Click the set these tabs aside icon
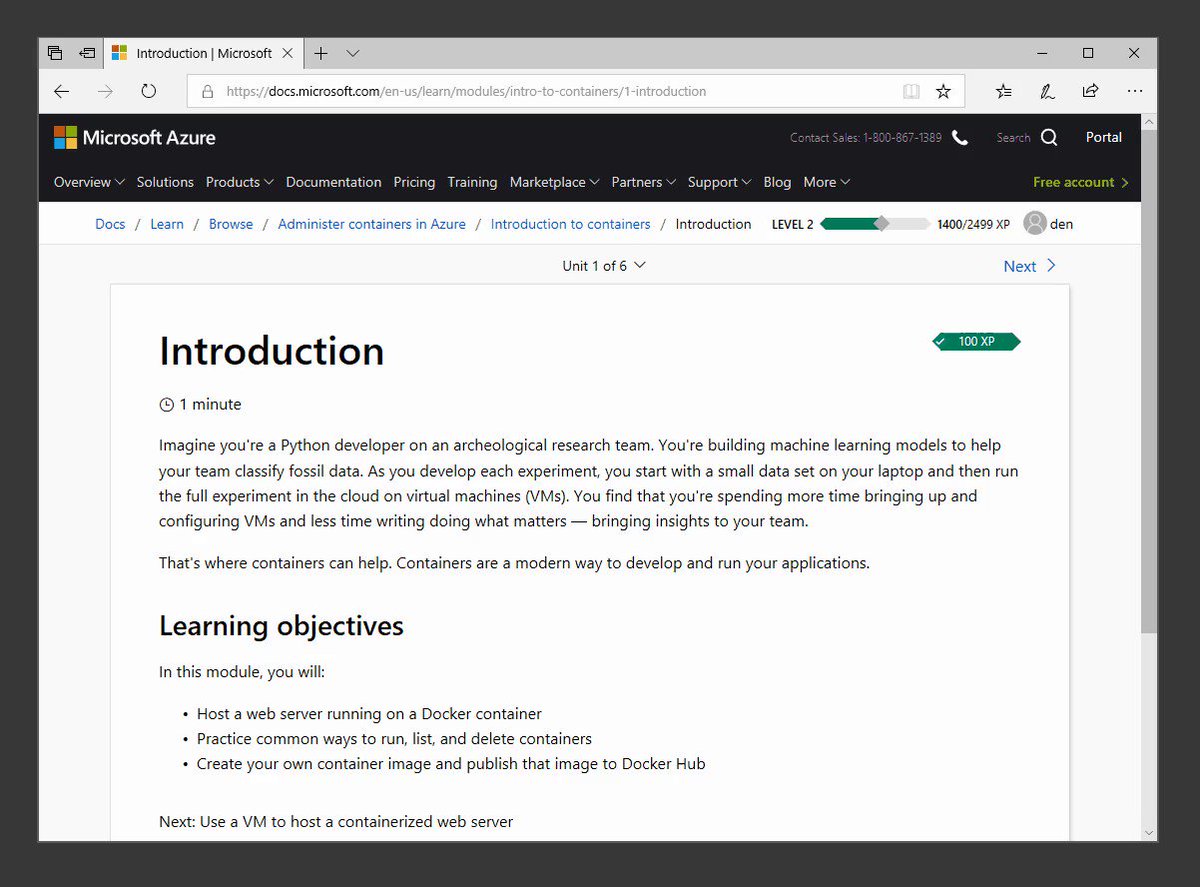This screenshot has height=887, width=1200. [x=88, y=53]
